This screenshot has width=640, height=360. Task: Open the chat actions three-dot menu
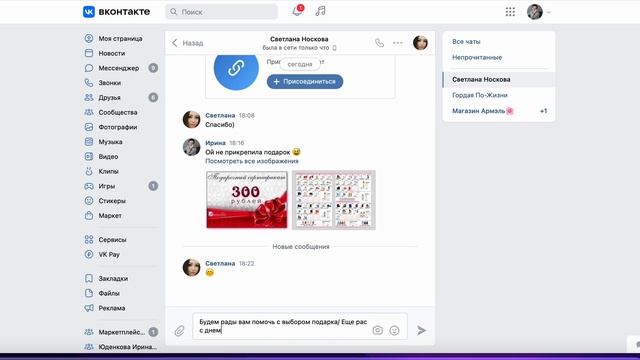point(398,42)
